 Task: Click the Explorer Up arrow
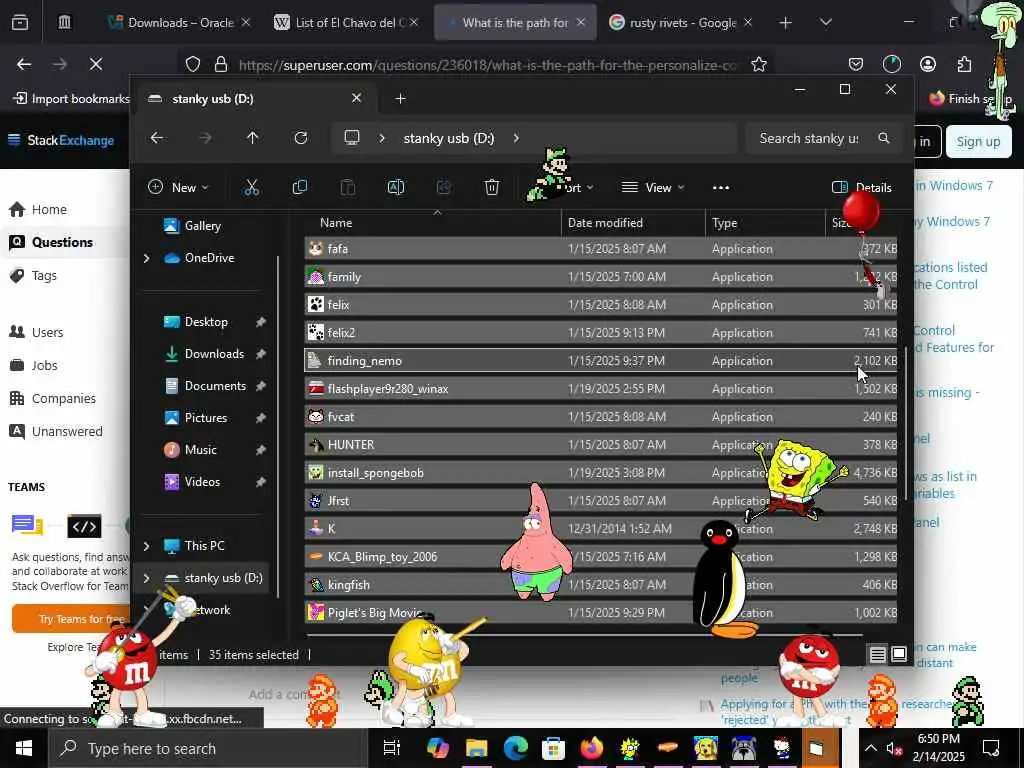[253, 138]
